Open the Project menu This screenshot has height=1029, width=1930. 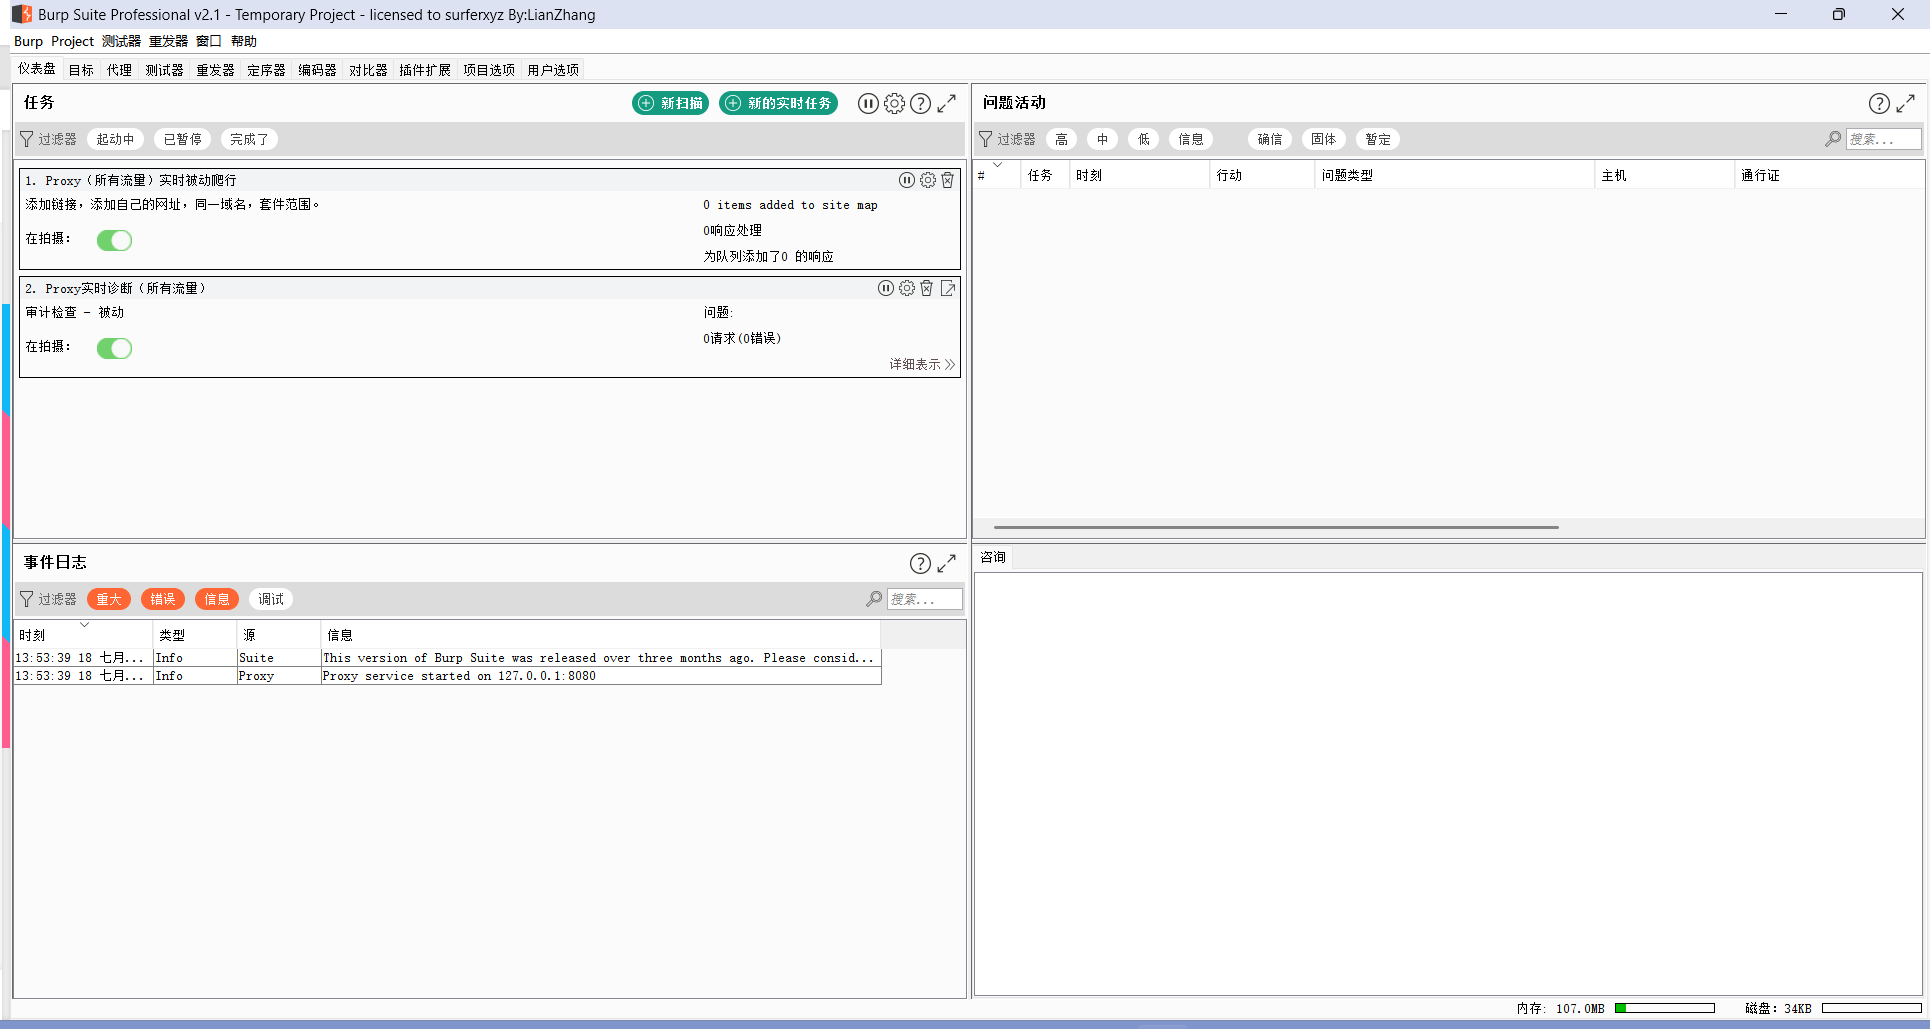(x=72, y=41)
